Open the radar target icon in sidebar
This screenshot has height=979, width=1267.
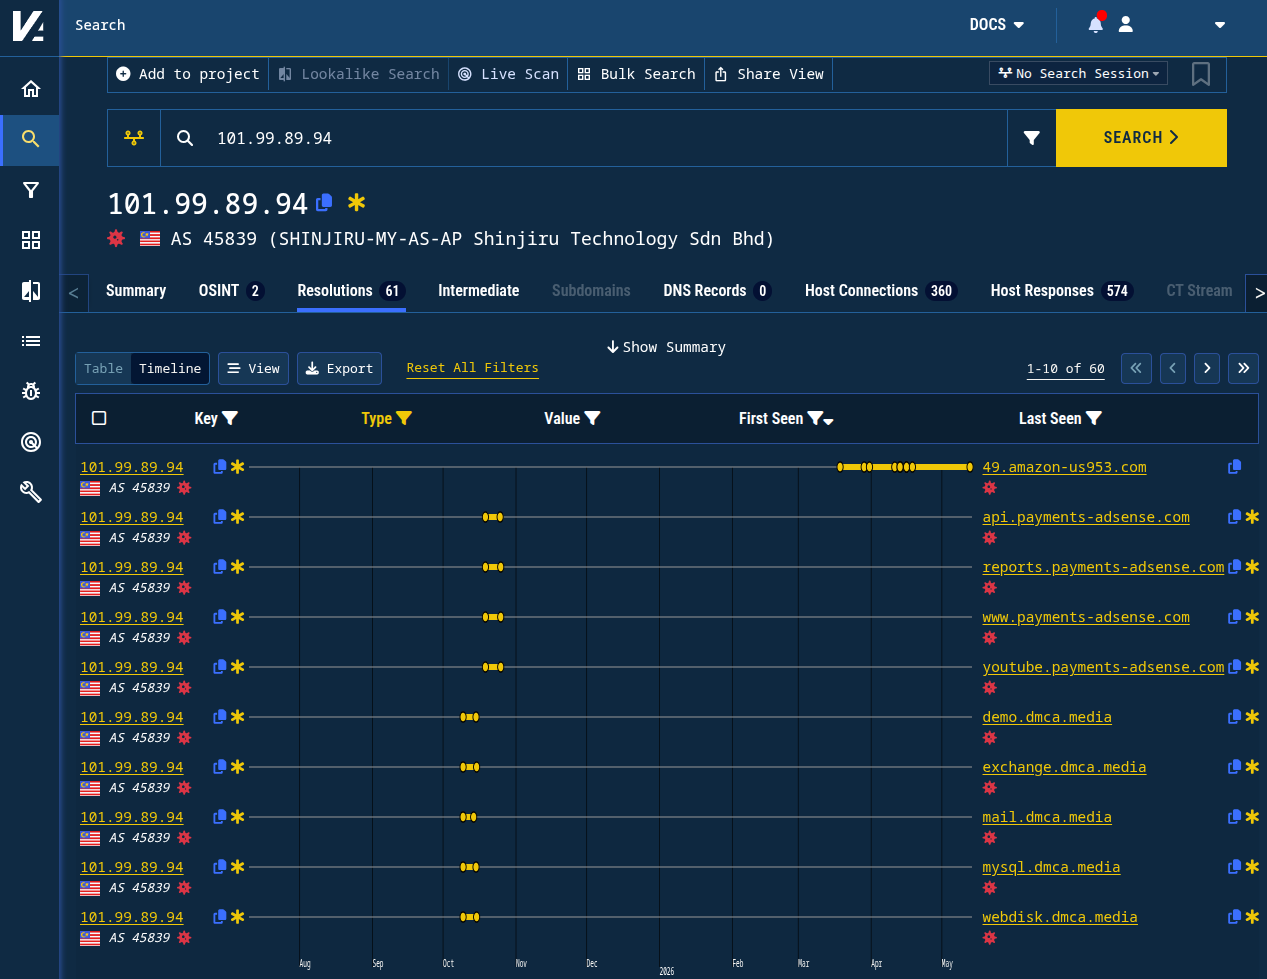[x=31, y=442]
